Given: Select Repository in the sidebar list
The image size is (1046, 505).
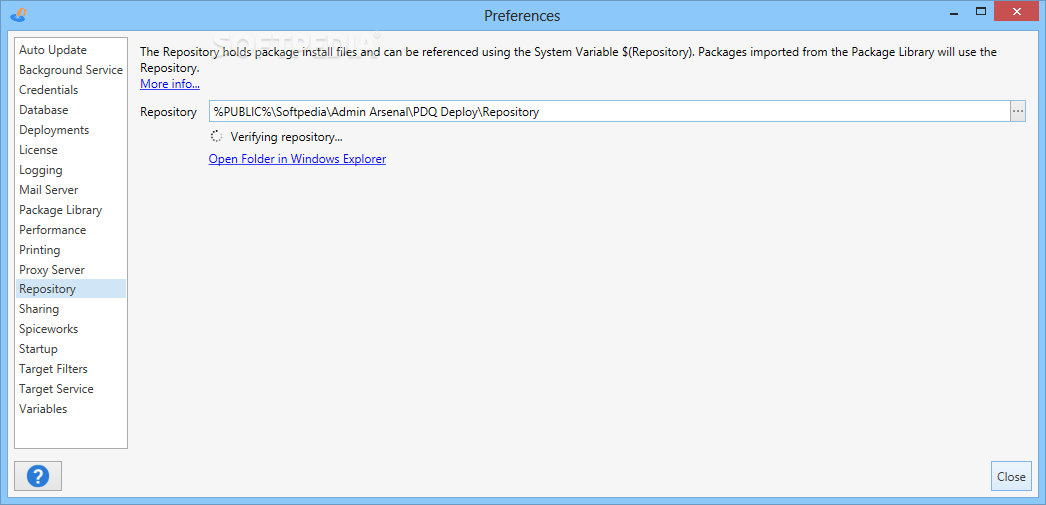Looking at the screenshot, I should pyautogui.click(x=71, y=289).
